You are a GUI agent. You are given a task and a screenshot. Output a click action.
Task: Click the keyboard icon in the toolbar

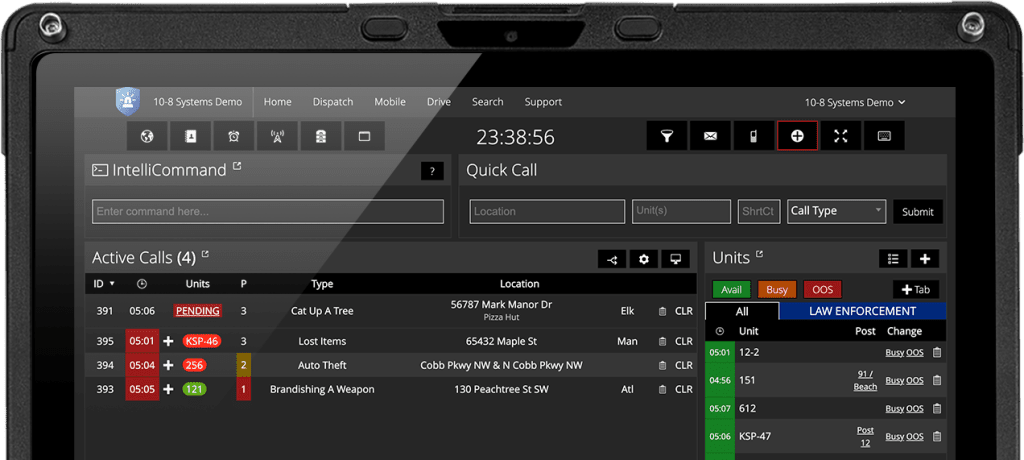click(884, 136)
